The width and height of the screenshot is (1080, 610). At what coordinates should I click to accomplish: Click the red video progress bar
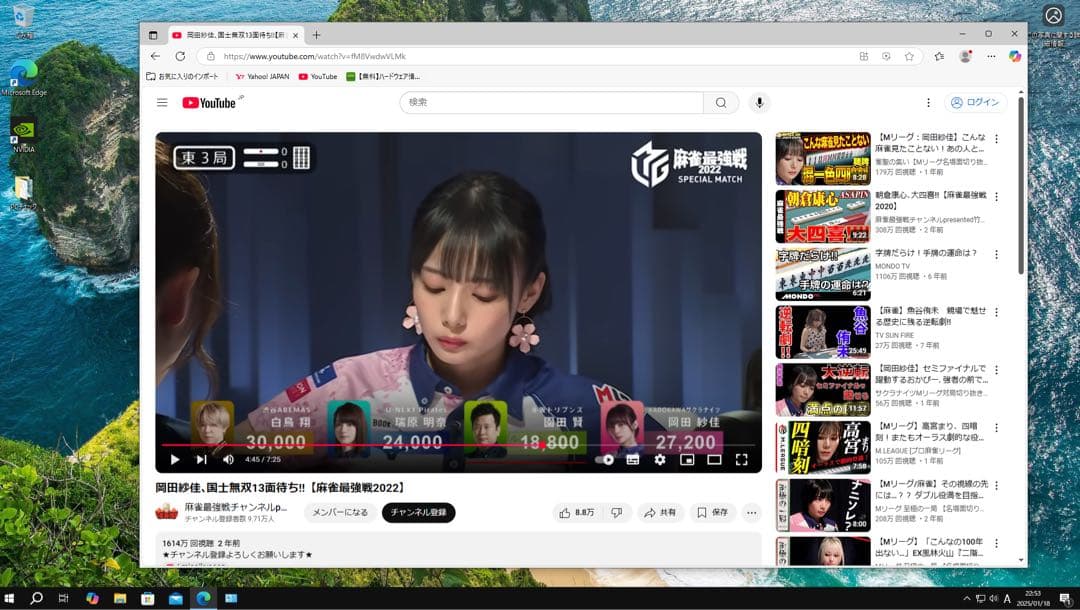[400, 445]
